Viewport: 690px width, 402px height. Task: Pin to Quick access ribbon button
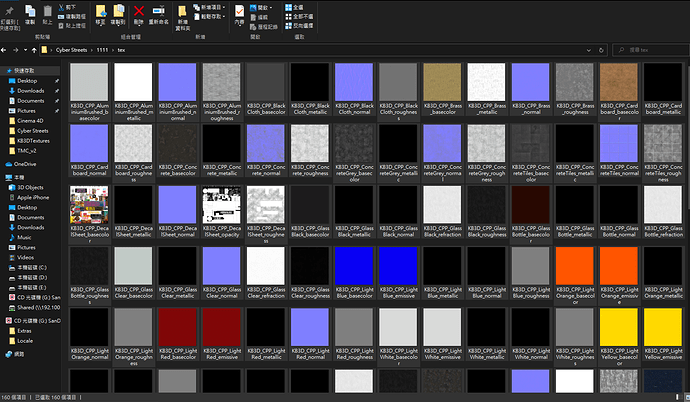tap(9, 17)
